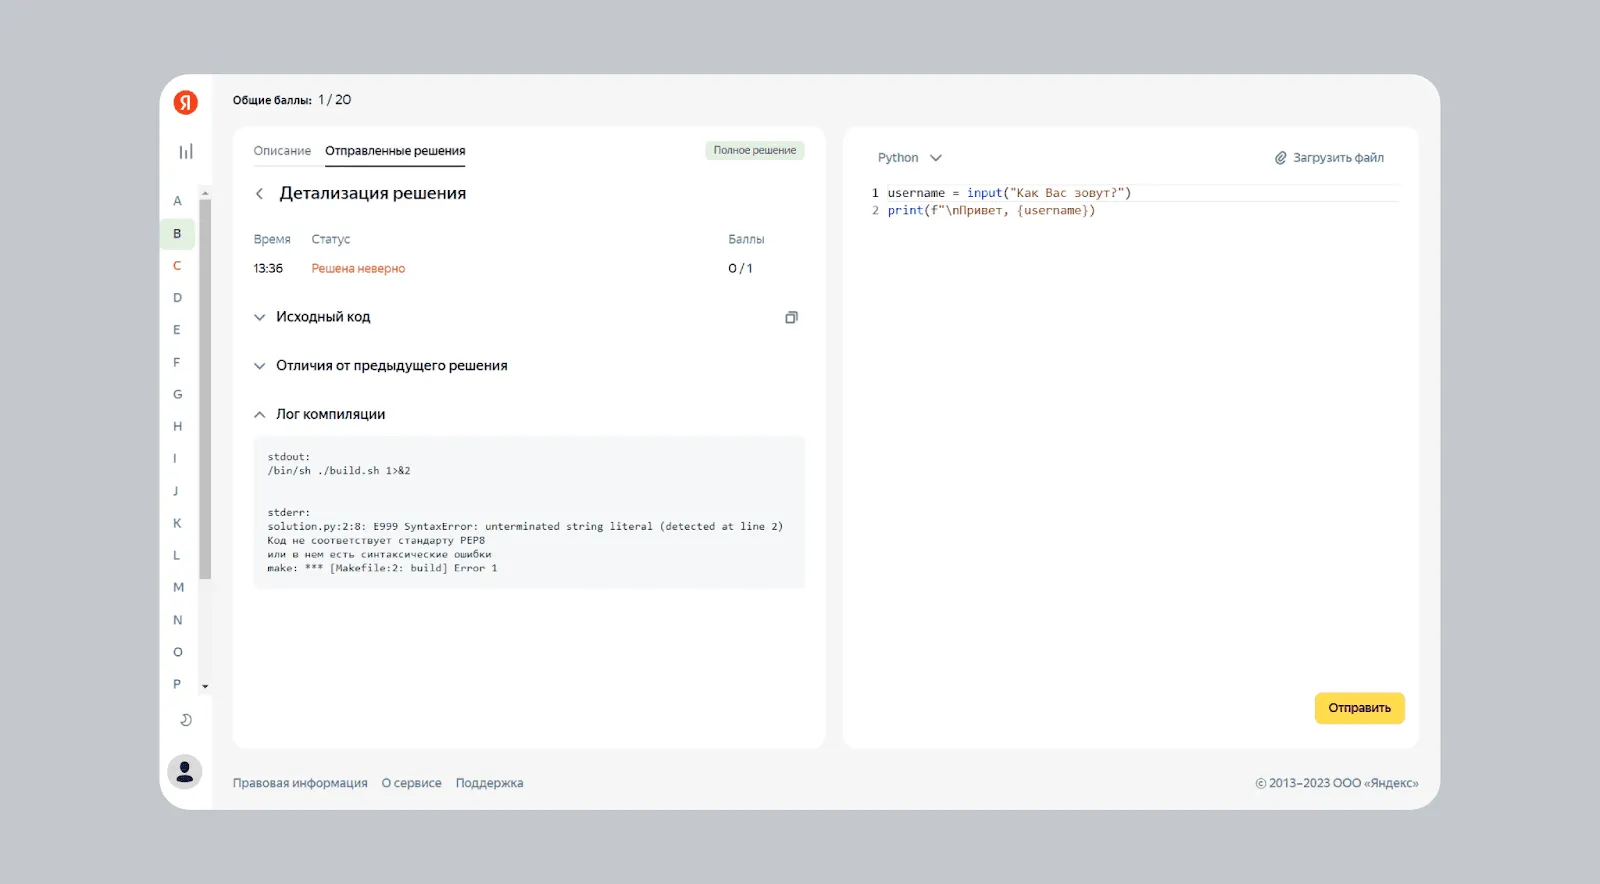Open the Python language dropdown

(910, 158)
